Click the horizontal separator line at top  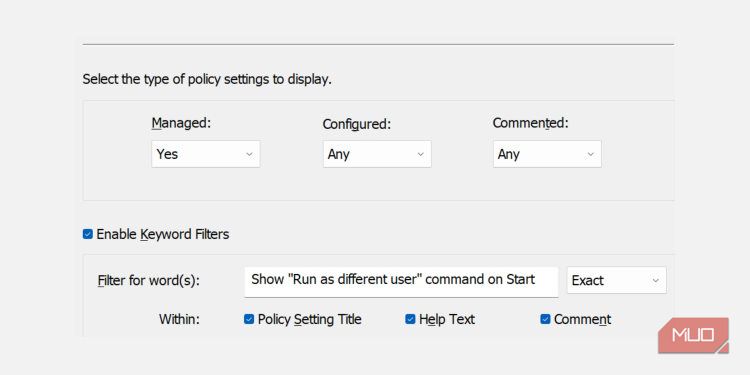(x=378, y=44)
